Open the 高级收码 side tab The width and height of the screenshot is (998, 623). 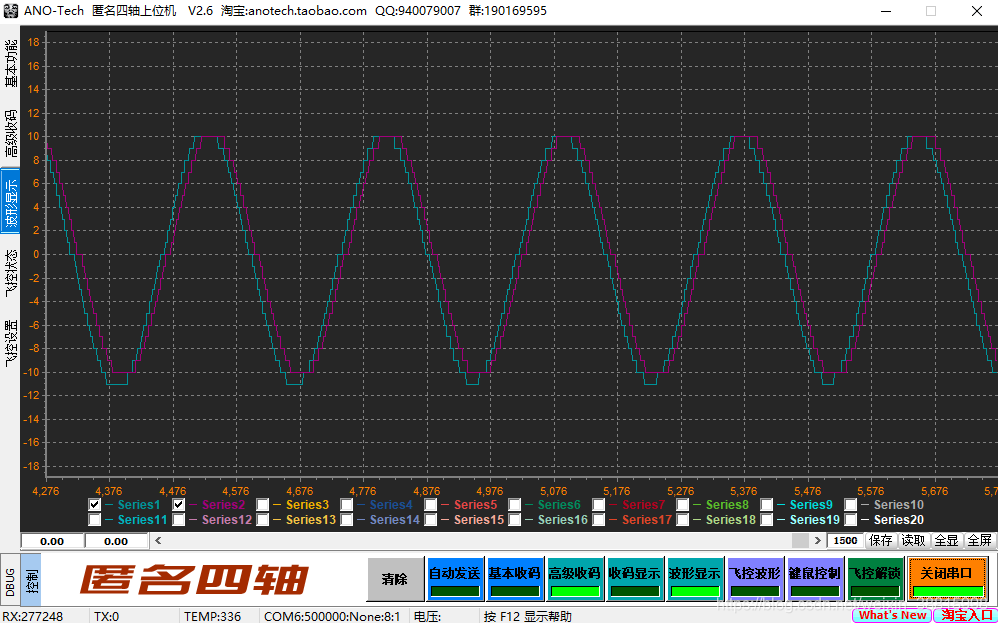point(10,134)
